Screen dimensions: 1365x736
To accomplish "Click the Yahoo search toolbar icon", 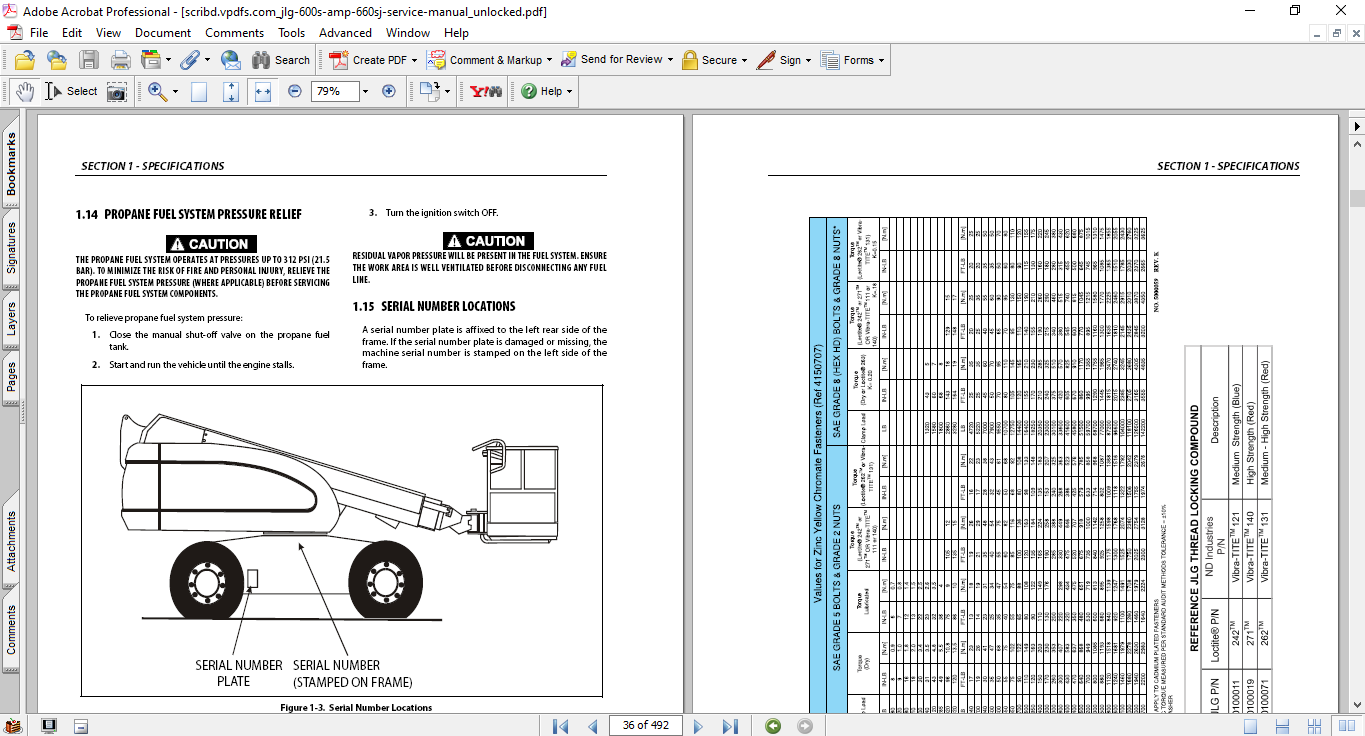I will [x=486, y=91].
